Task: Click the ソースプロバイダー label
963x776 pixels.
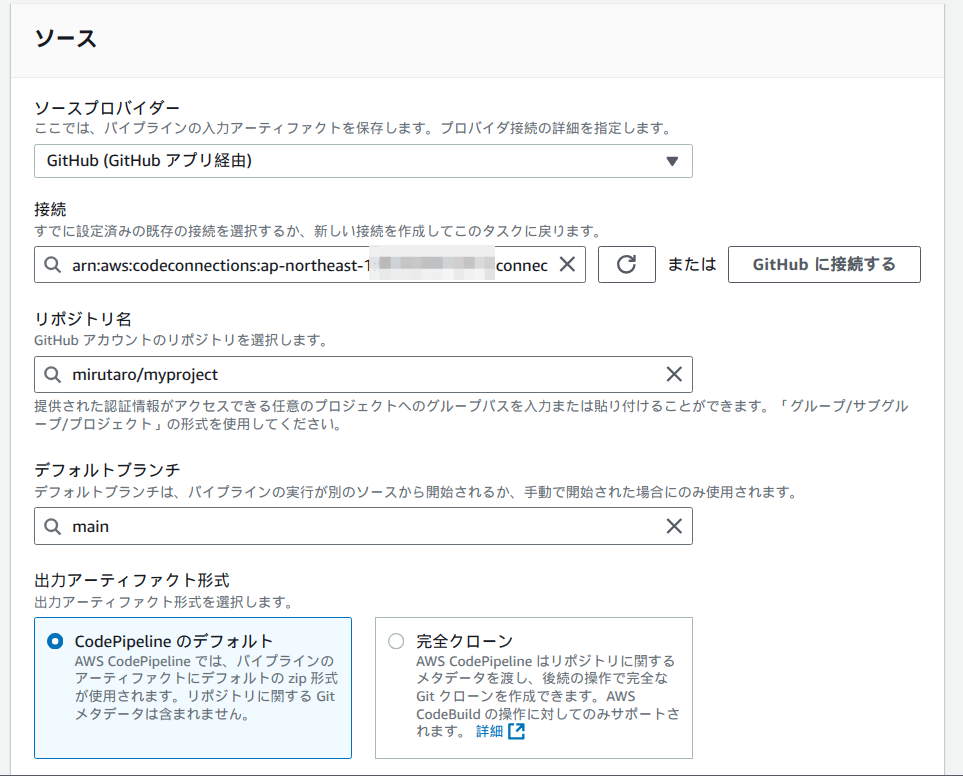Action: click(107, 108)
